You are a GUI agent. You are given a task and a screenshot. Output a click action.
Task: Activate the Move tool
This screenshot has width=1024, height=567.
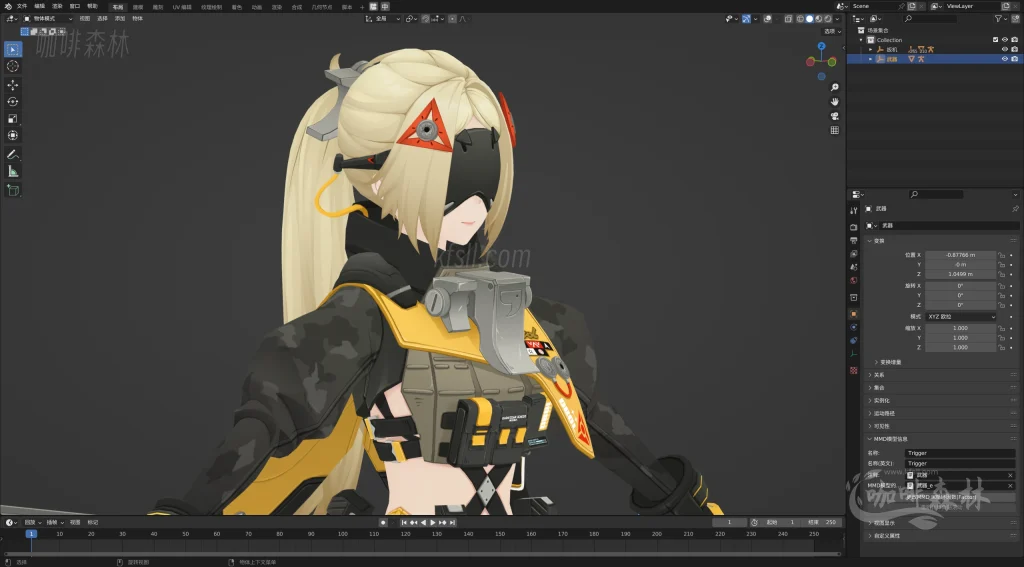coord(12,85)
